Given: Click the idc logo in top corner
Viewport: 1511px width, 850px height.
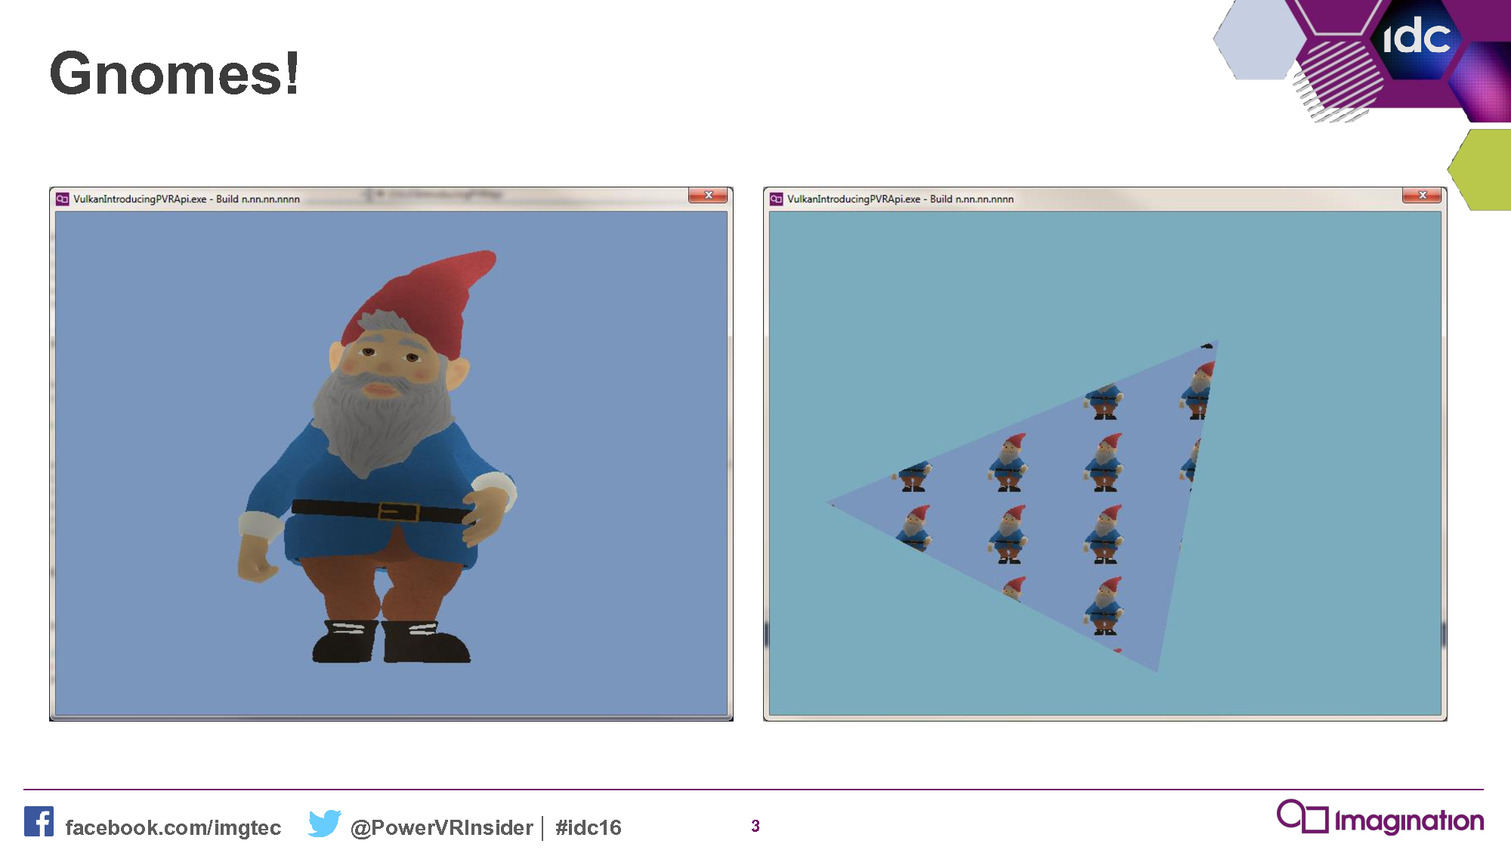Looking at the screenshot, I should tap(1415, 39).
